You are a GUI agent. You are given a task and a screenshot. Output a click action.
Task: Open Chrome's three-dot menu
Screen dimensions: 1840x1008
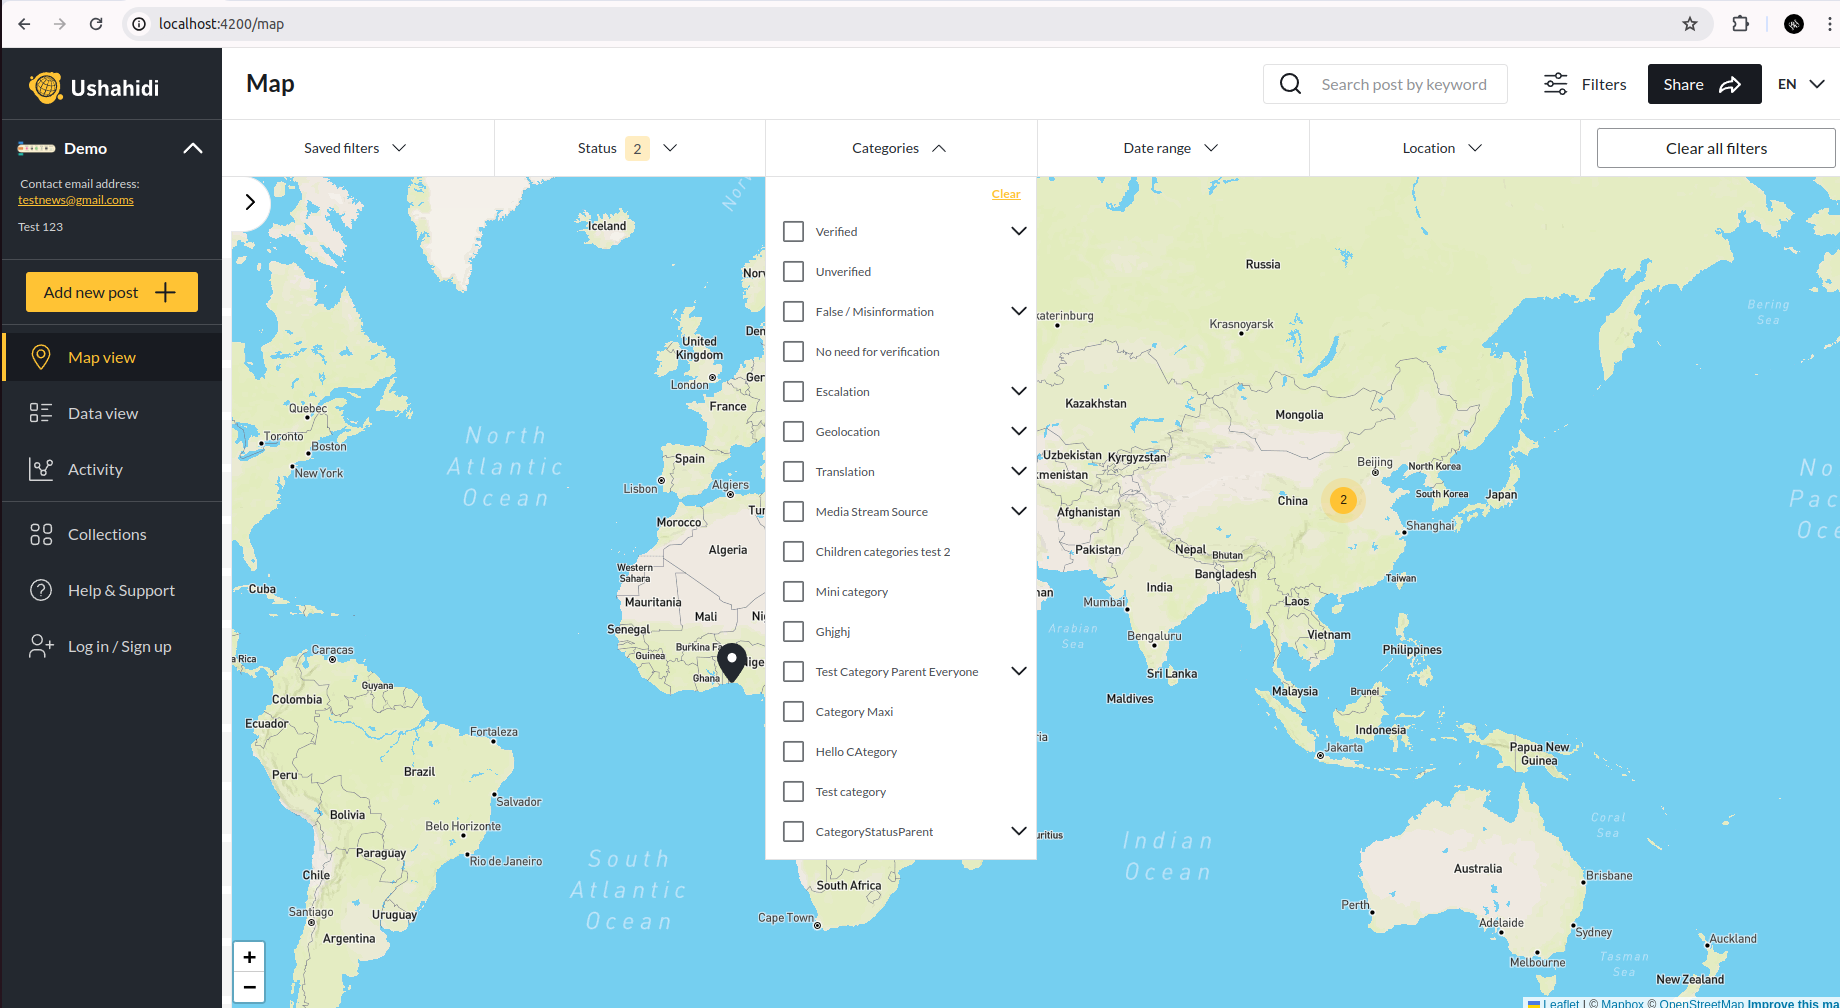(x=1829, y=24)
